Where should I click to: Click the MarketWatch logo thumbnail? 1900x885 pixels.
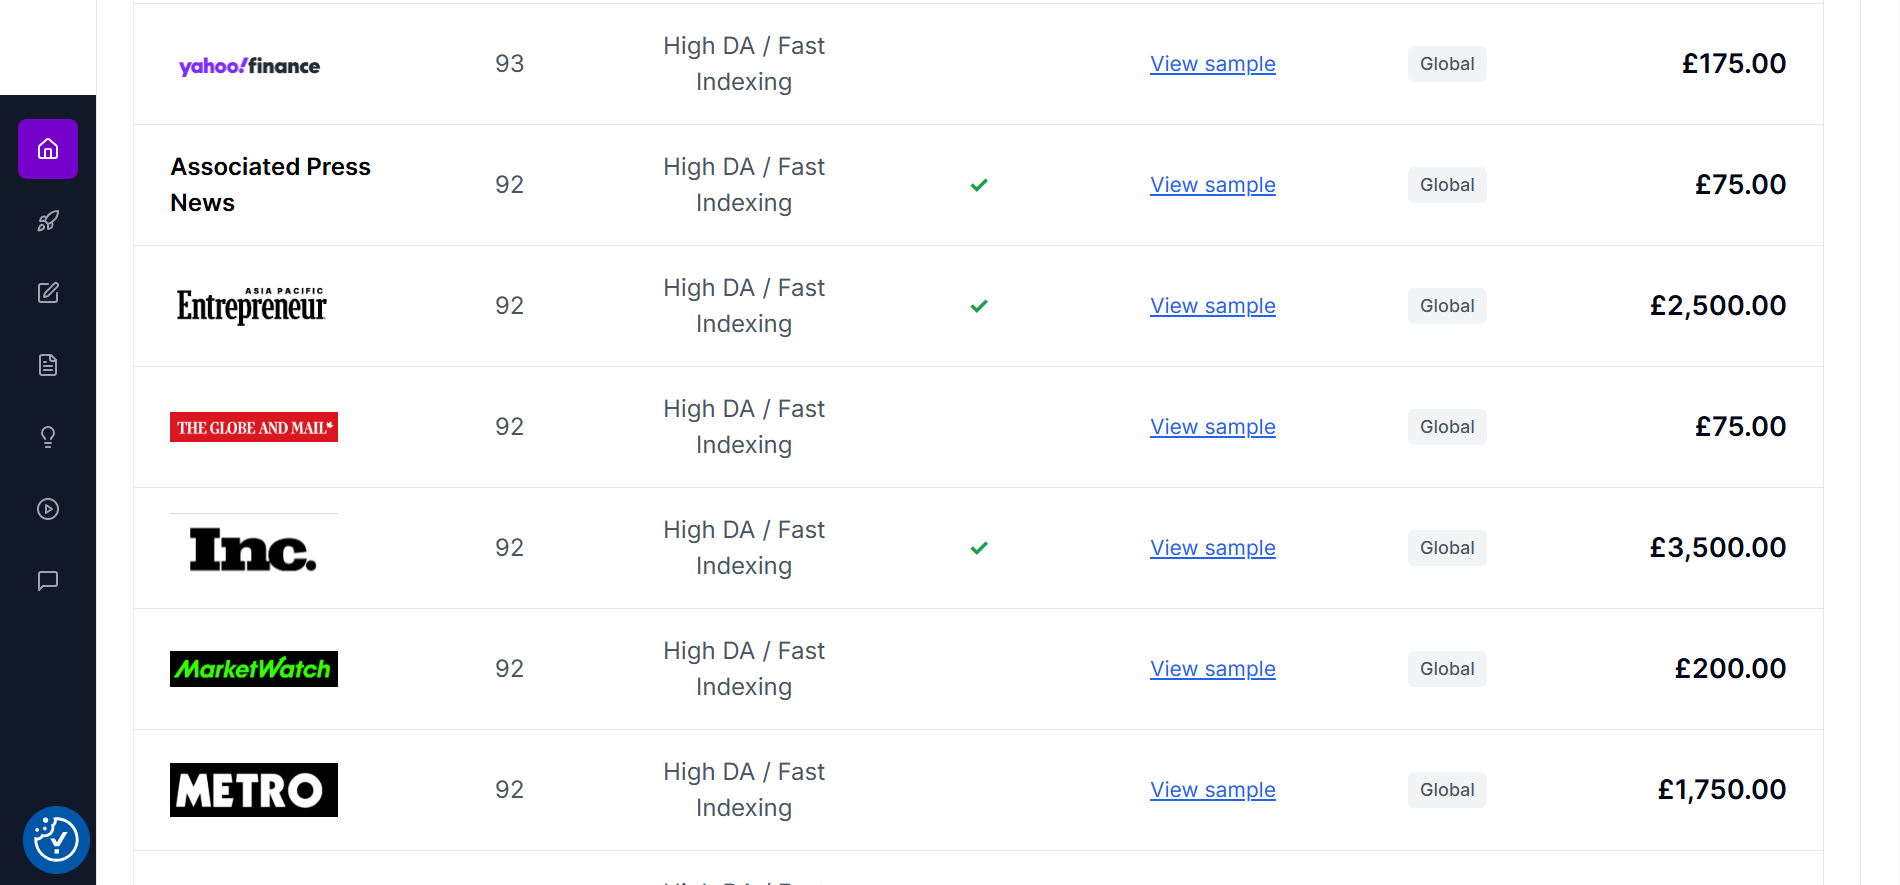tap(254, 669)
